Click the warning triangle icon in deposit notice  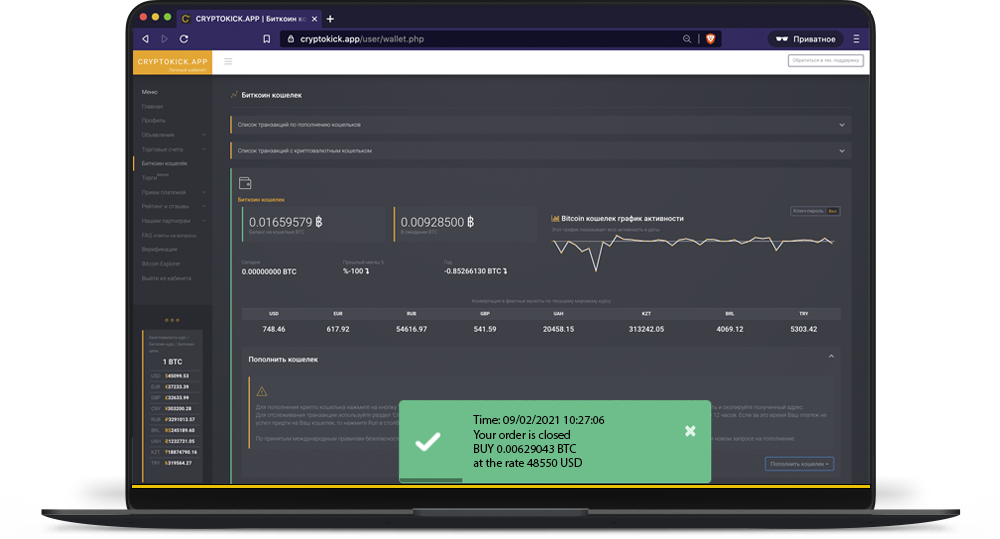pos(261,391)
